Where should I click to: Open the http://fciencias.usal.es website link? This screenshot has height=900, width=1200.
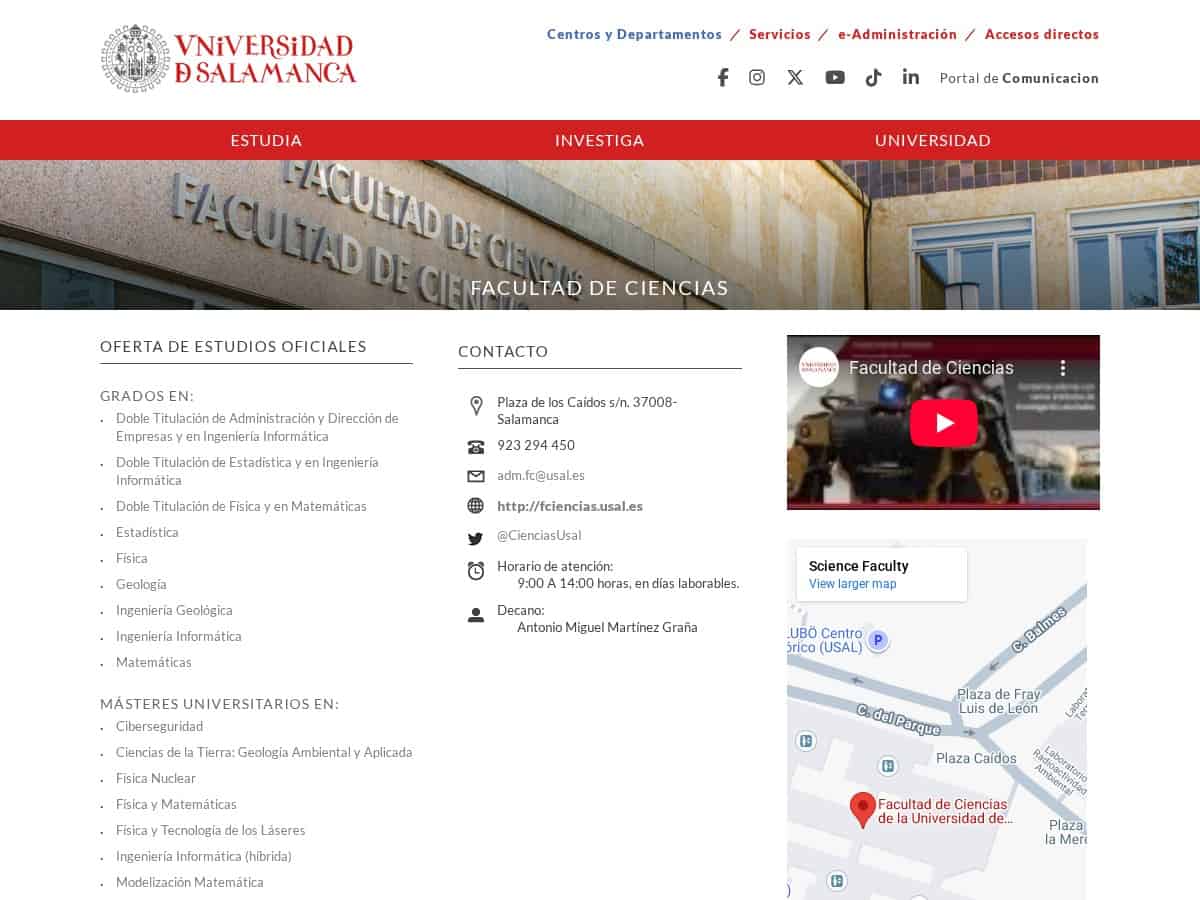(570, 506)
